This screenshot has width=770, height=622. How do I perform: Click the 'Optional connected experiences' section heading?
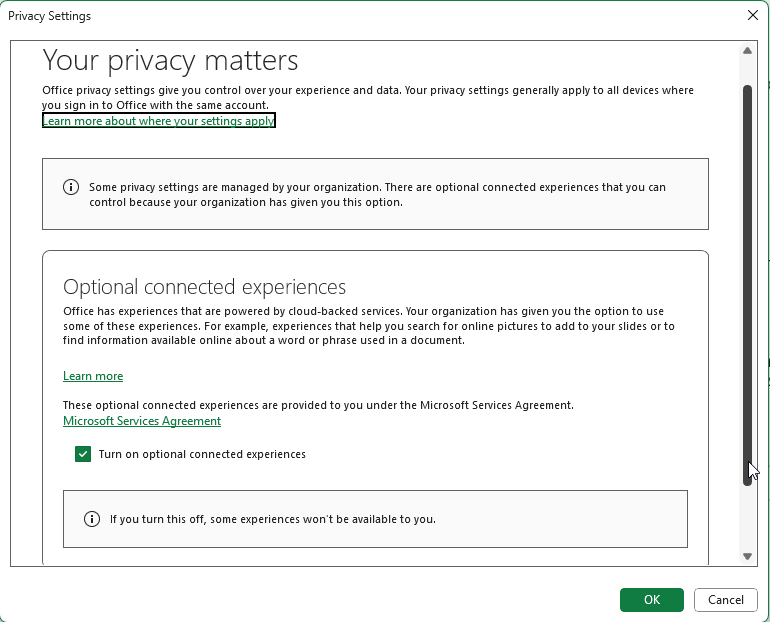204,287
